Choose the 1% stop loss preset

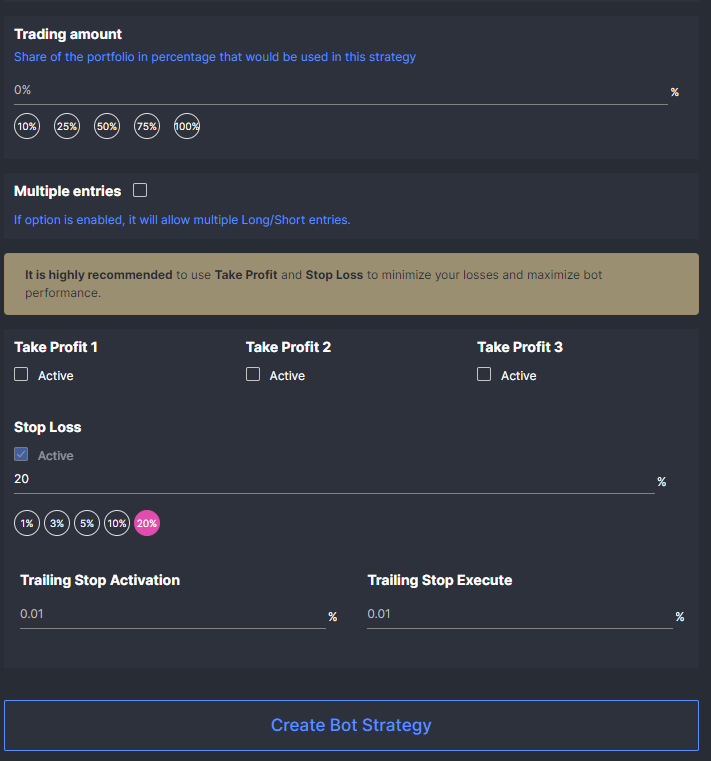pyautogui.click(x=27, y=523)
